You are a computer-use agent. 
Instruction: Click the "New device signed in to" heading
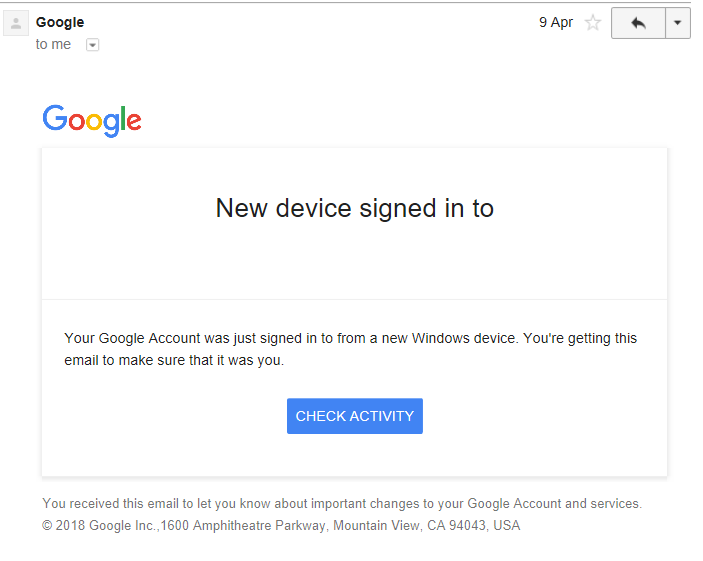[355, 209]
